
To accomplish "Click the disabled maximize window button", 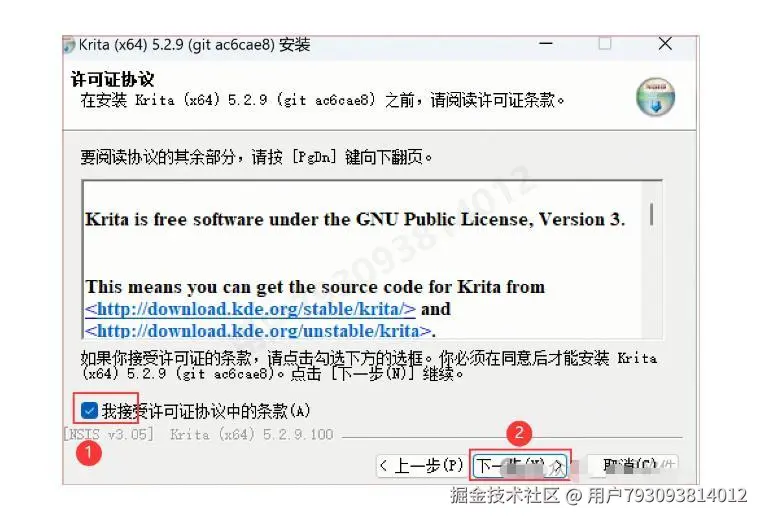I will tap(605, 44).
